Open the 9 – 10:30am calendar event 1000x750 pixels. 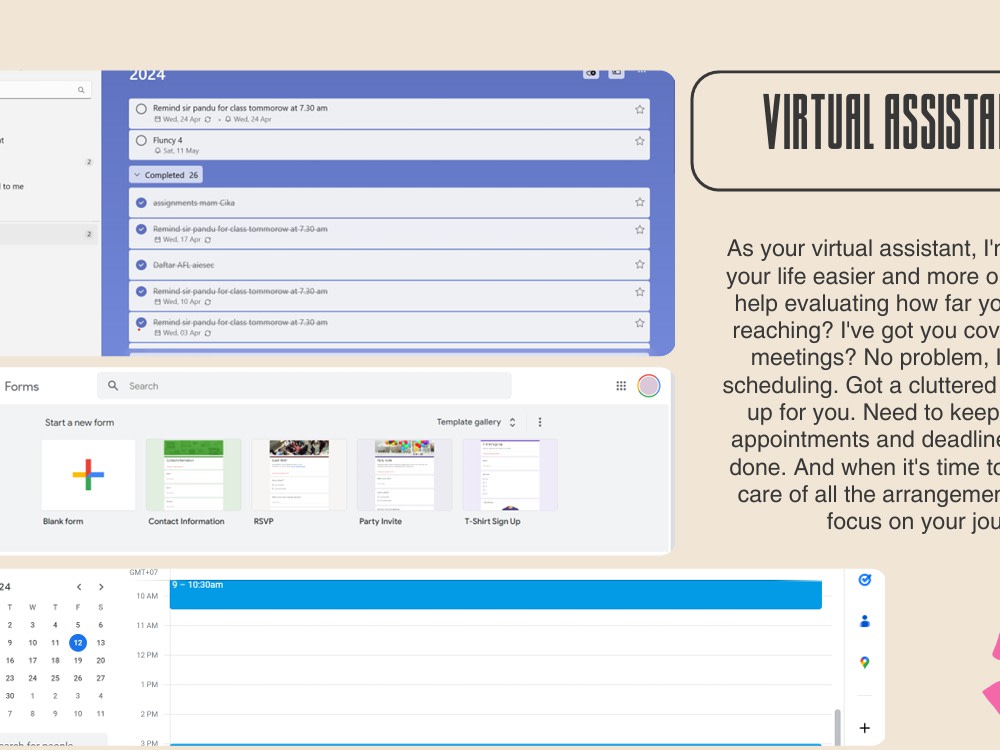496,594
